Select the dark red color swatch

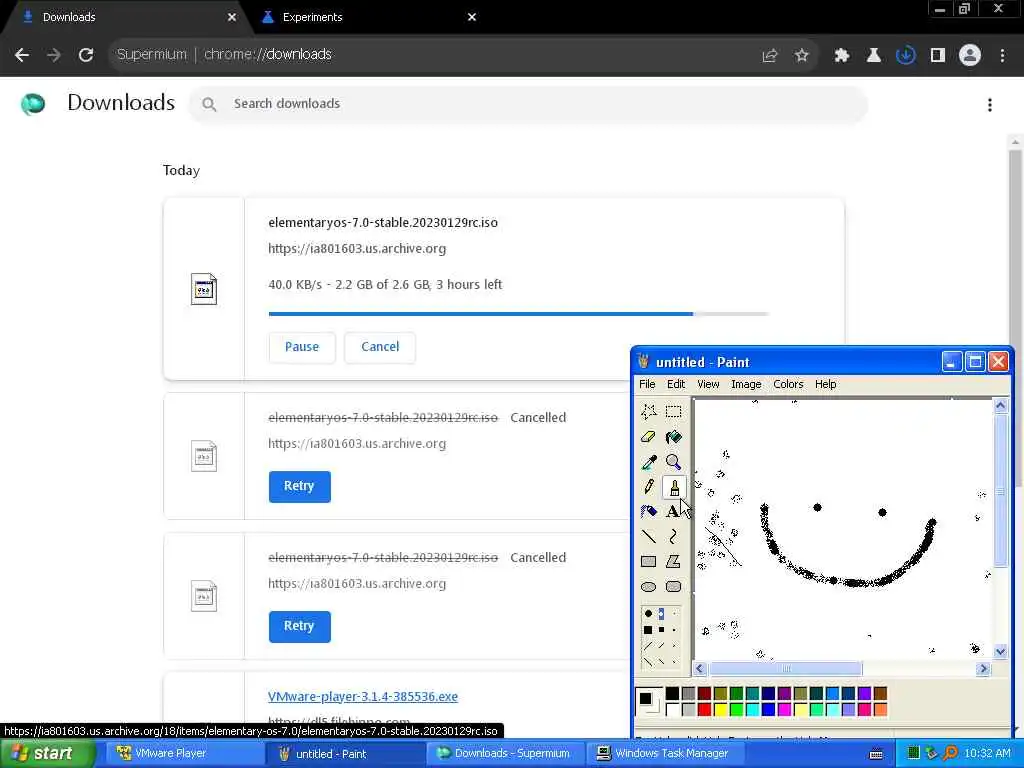pyautogui.click(x=704, y=694)
